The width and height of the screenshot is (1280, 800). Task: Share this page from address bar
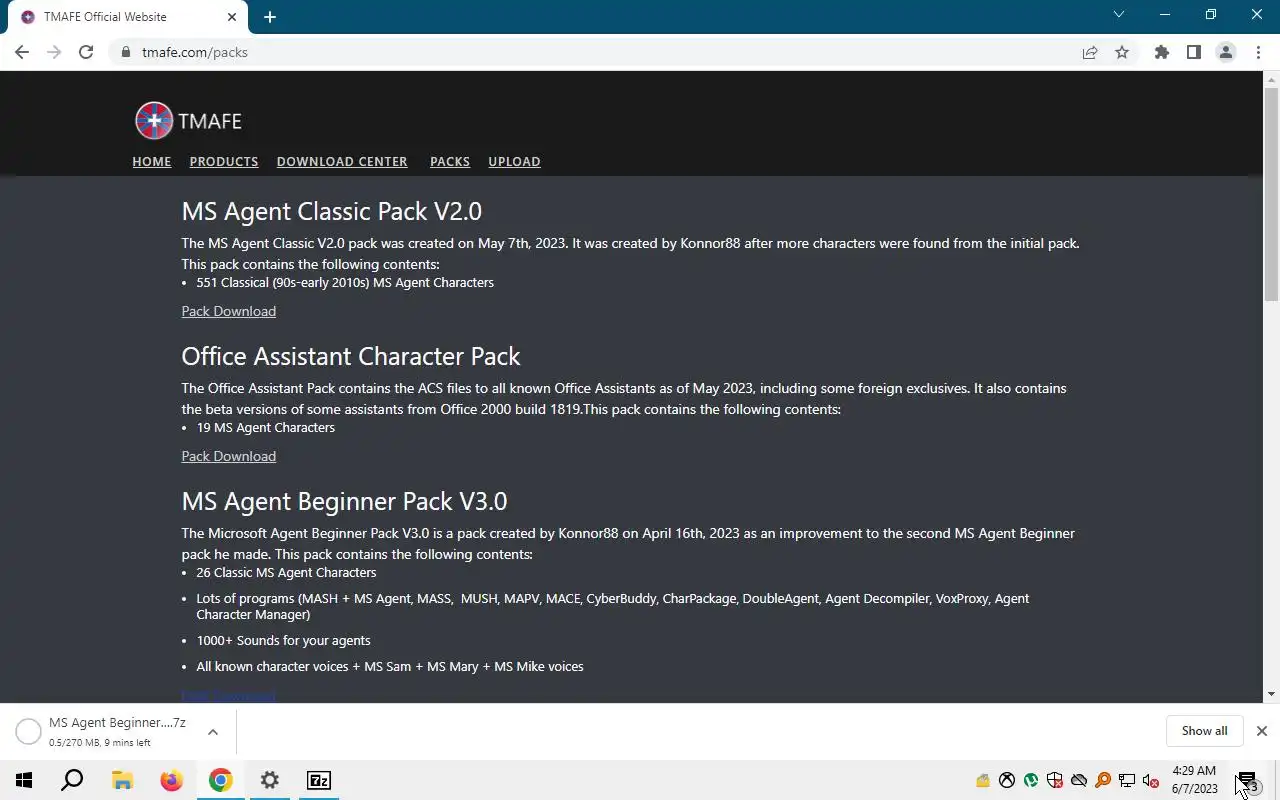point(1090,52)
